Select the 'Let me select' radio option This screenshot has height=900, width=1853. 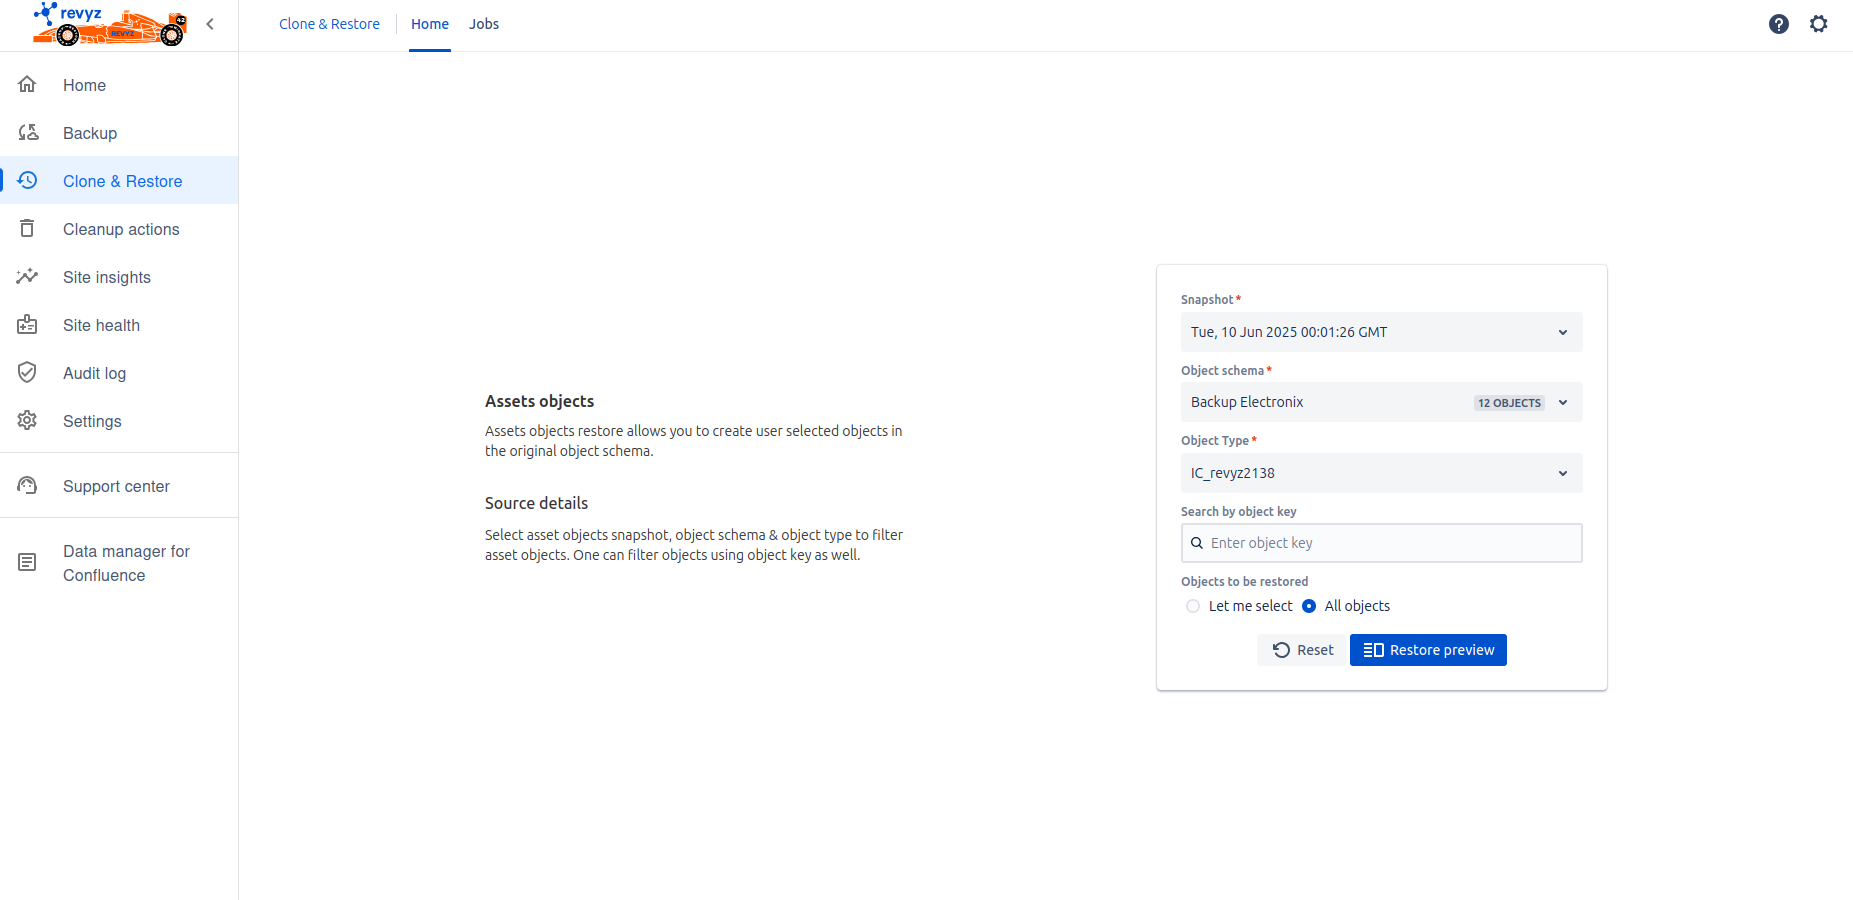tap(1193, 606)
